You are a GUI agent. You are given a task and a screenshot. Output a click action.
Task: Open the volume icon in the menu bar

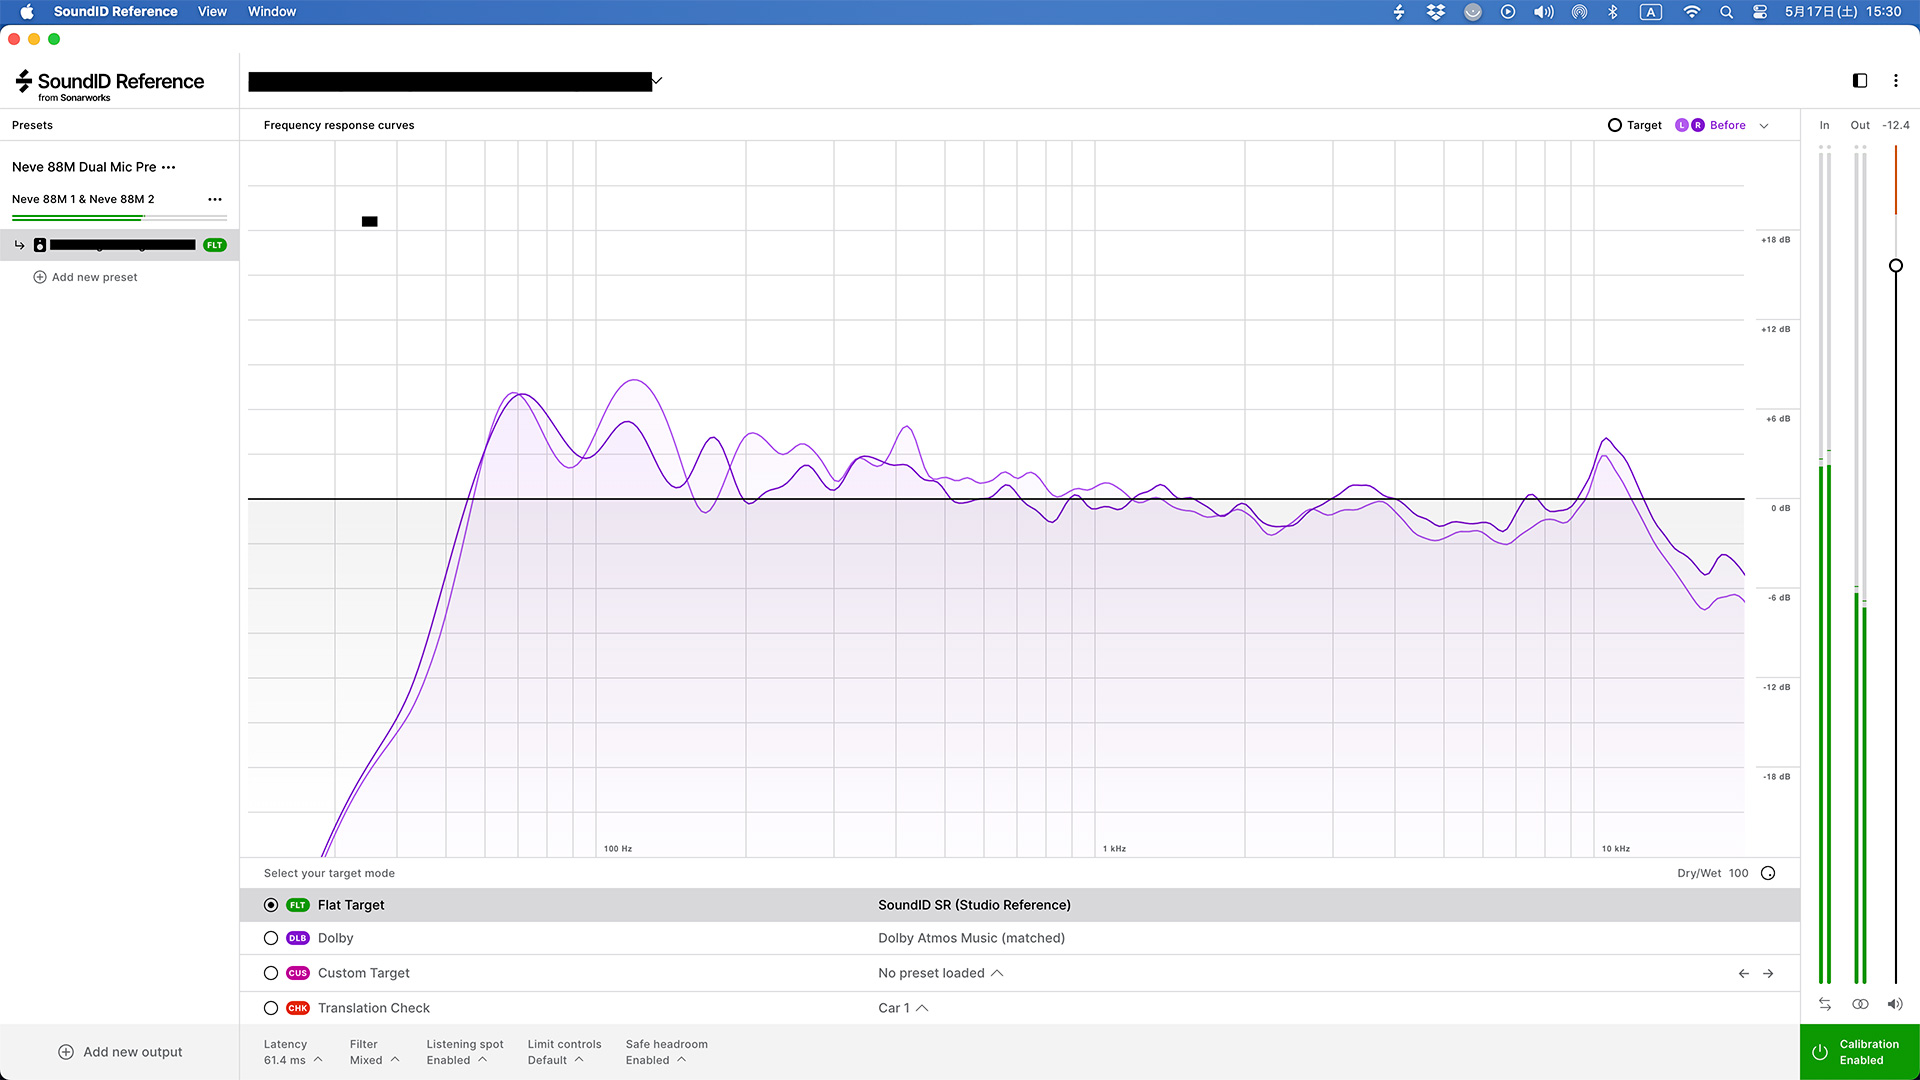[1544, 12]
